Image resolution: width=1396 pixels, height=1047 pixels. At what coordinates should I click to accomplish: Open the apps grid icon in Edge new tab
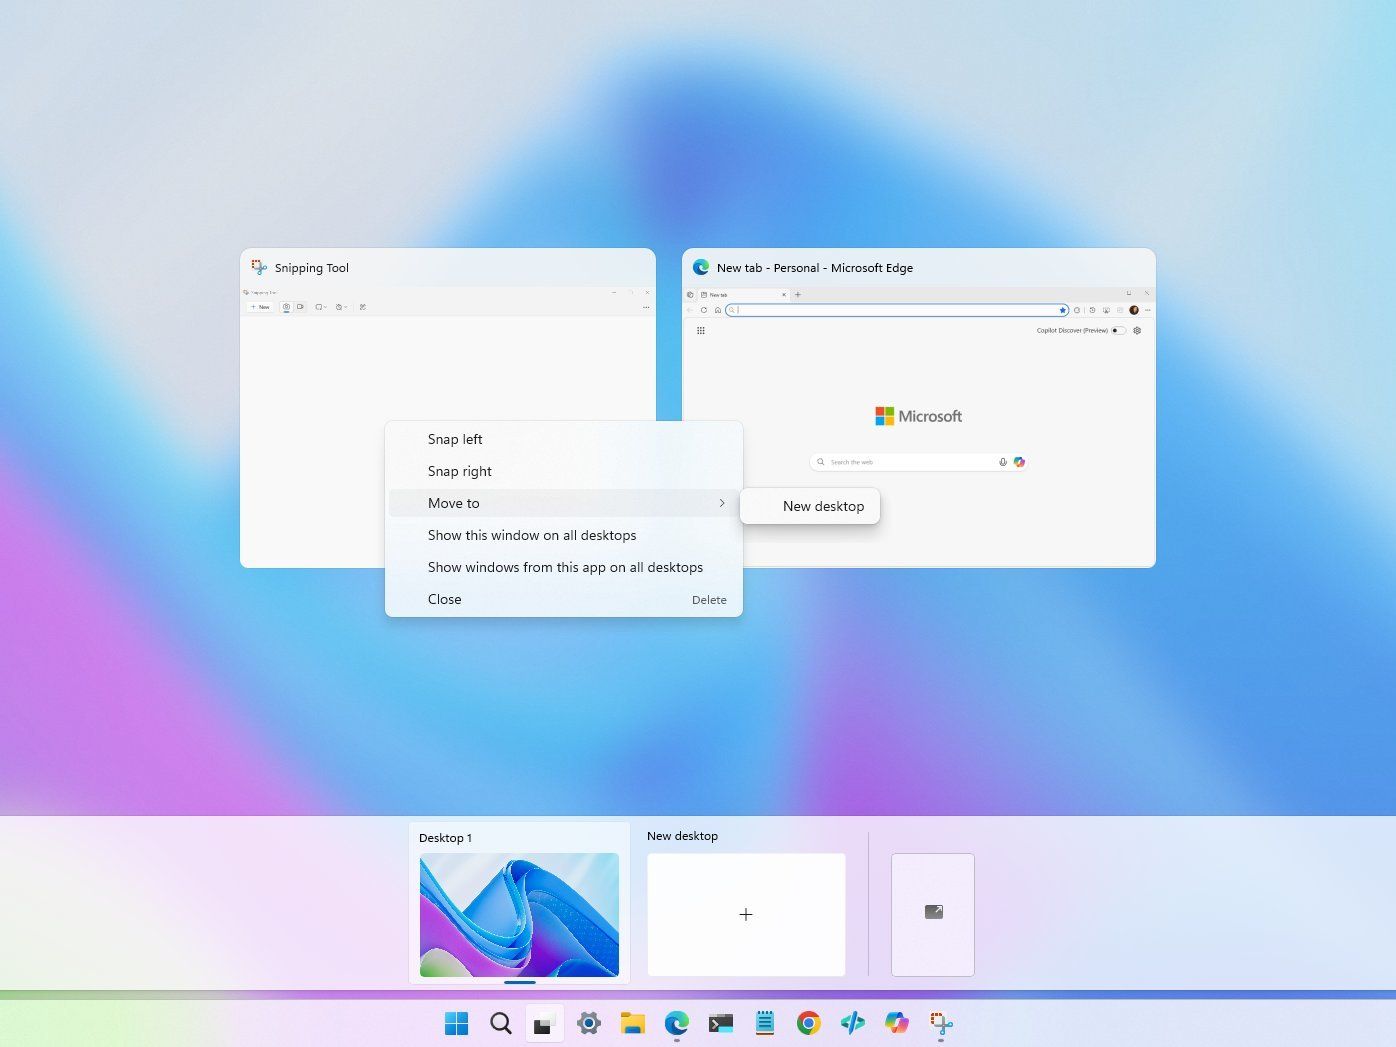tap(701, 330)
